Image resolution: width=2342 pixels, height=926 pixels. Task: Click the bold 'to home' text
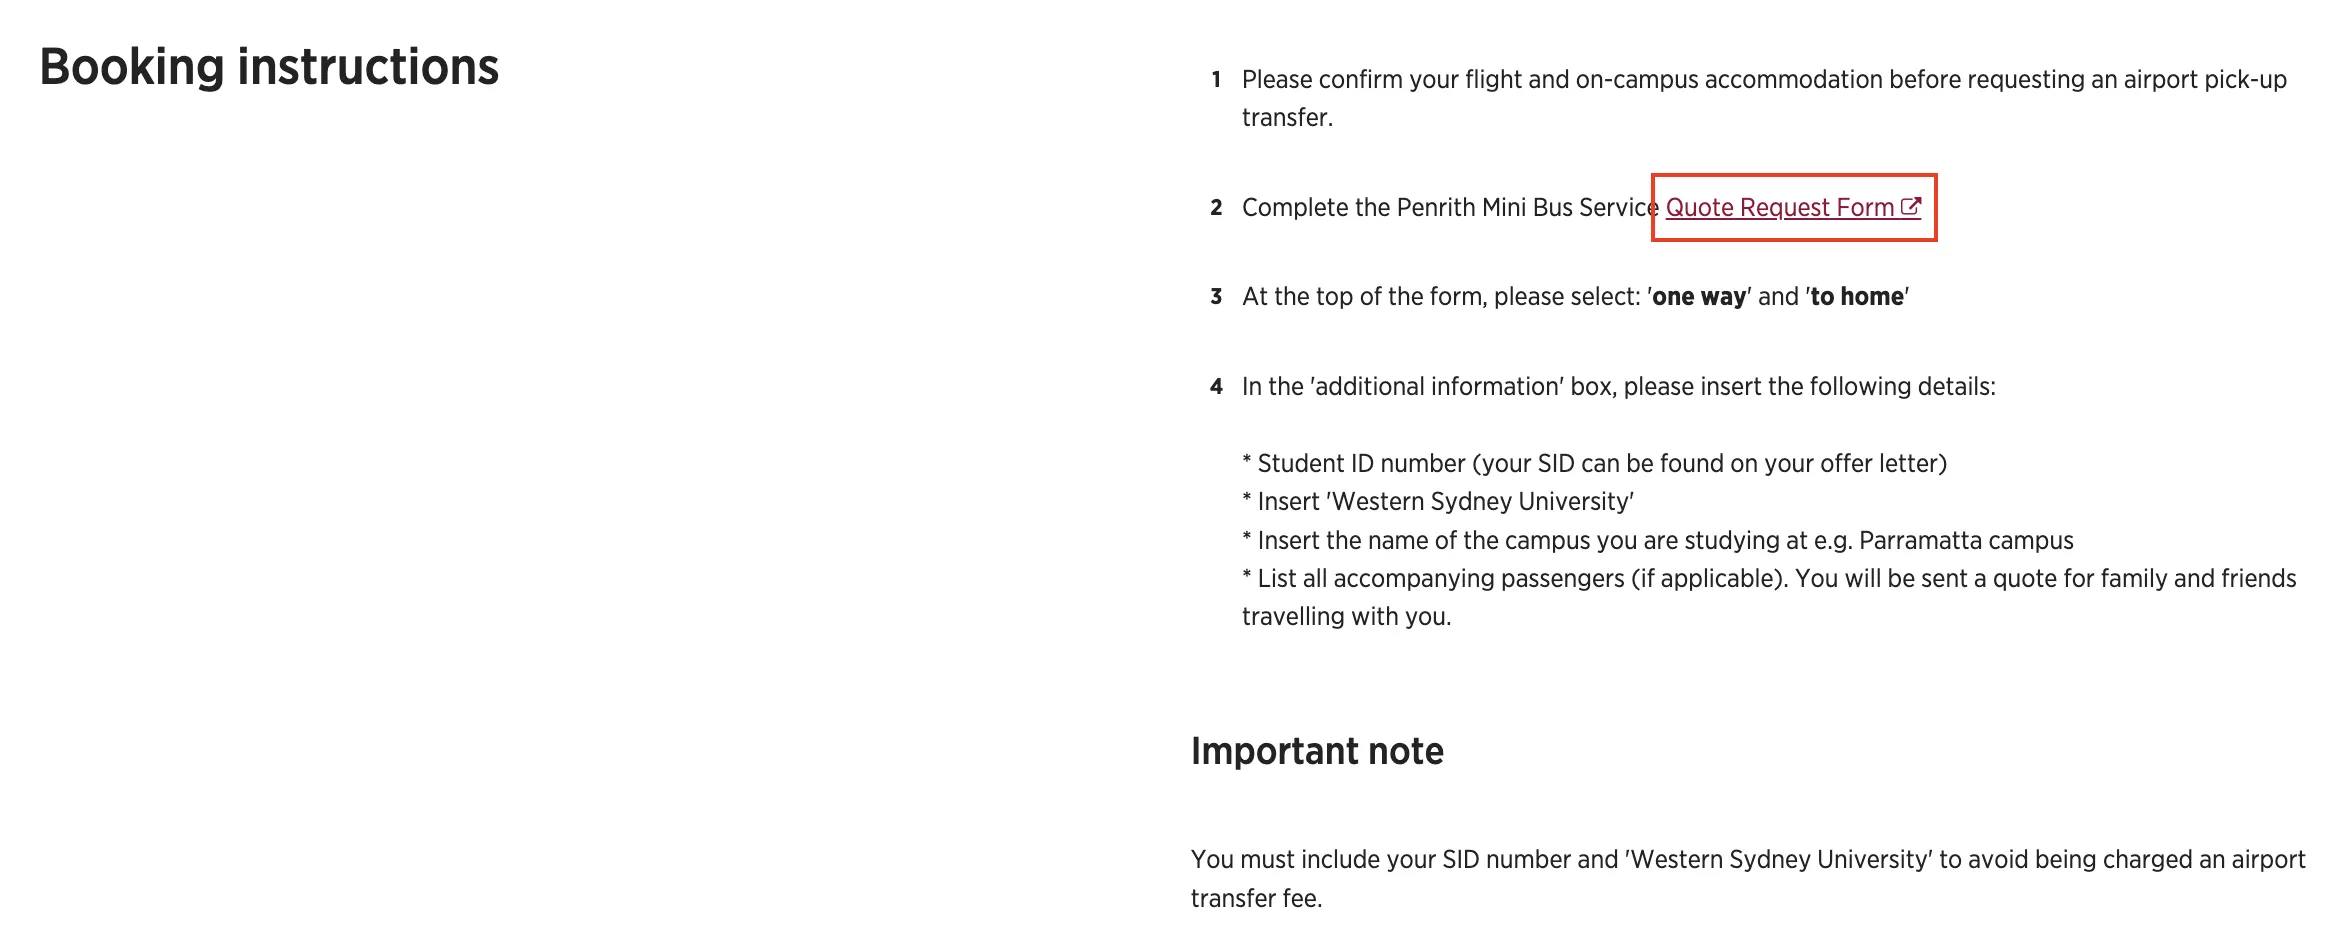[1857, 297]
